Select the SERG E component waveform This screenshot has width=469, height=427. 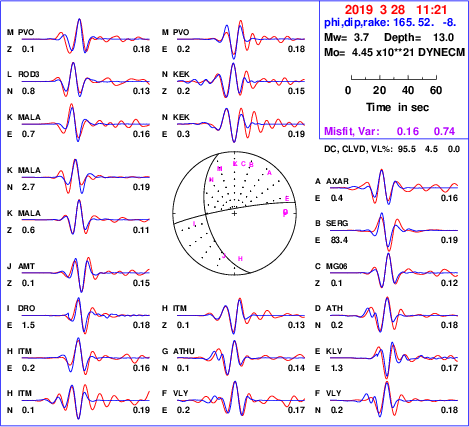394,232
